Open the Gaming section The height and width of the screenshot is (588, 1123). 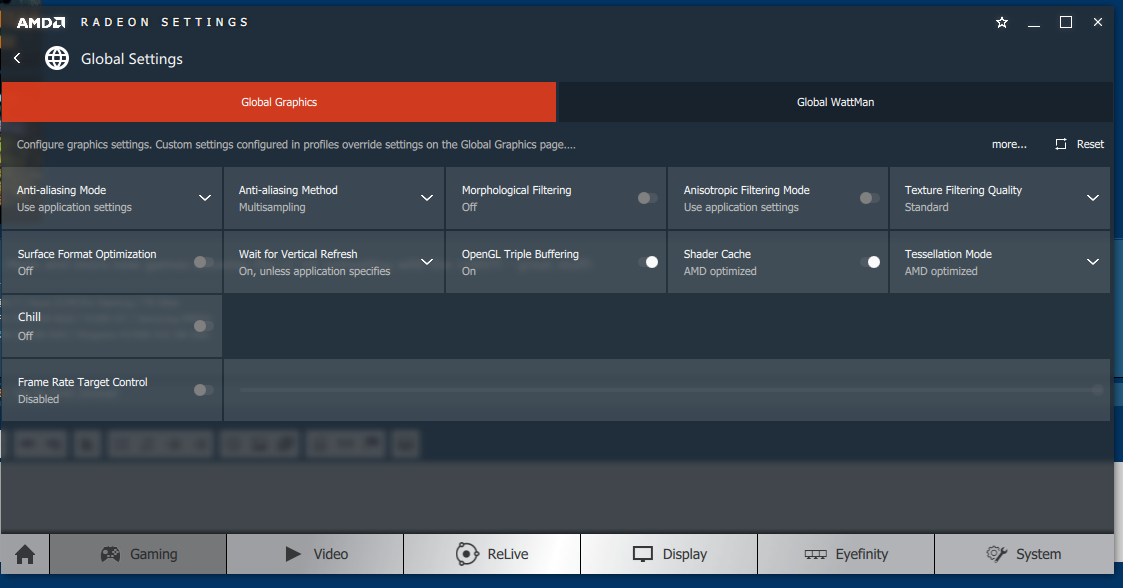[138, 554]
